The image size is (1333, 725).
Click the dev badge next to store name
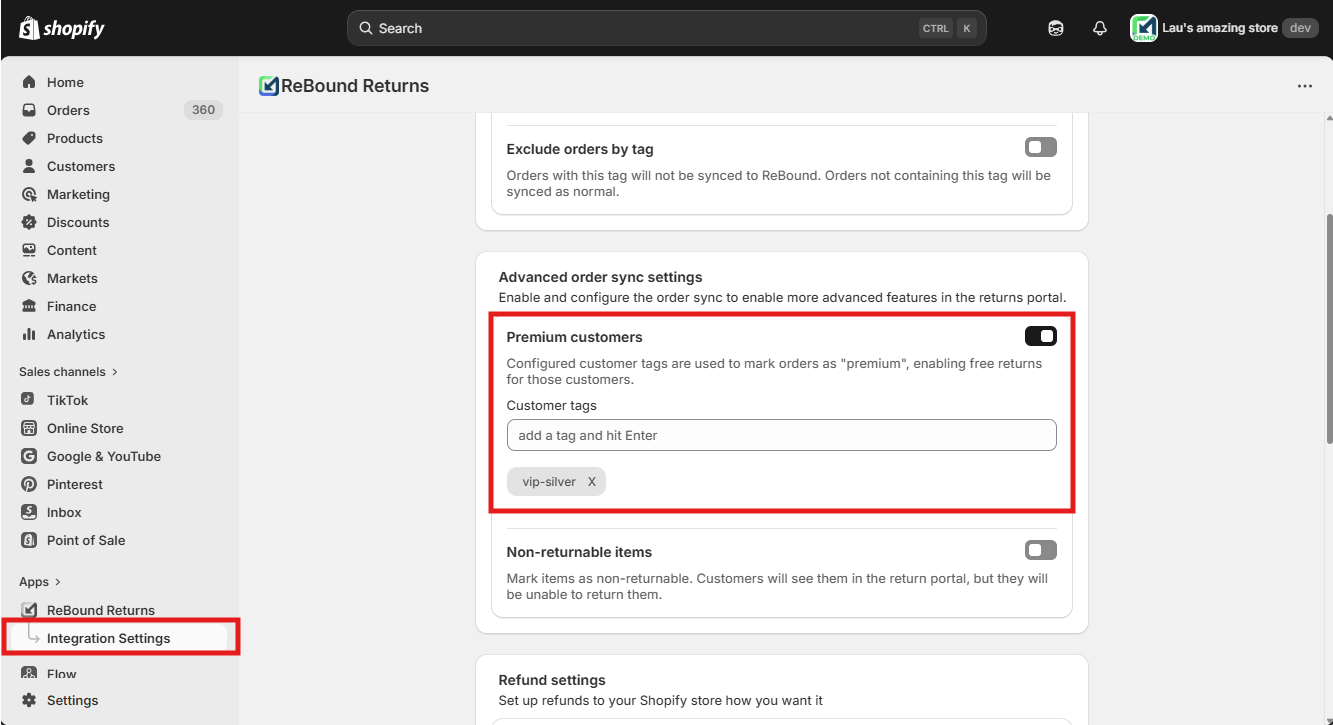1300,28
